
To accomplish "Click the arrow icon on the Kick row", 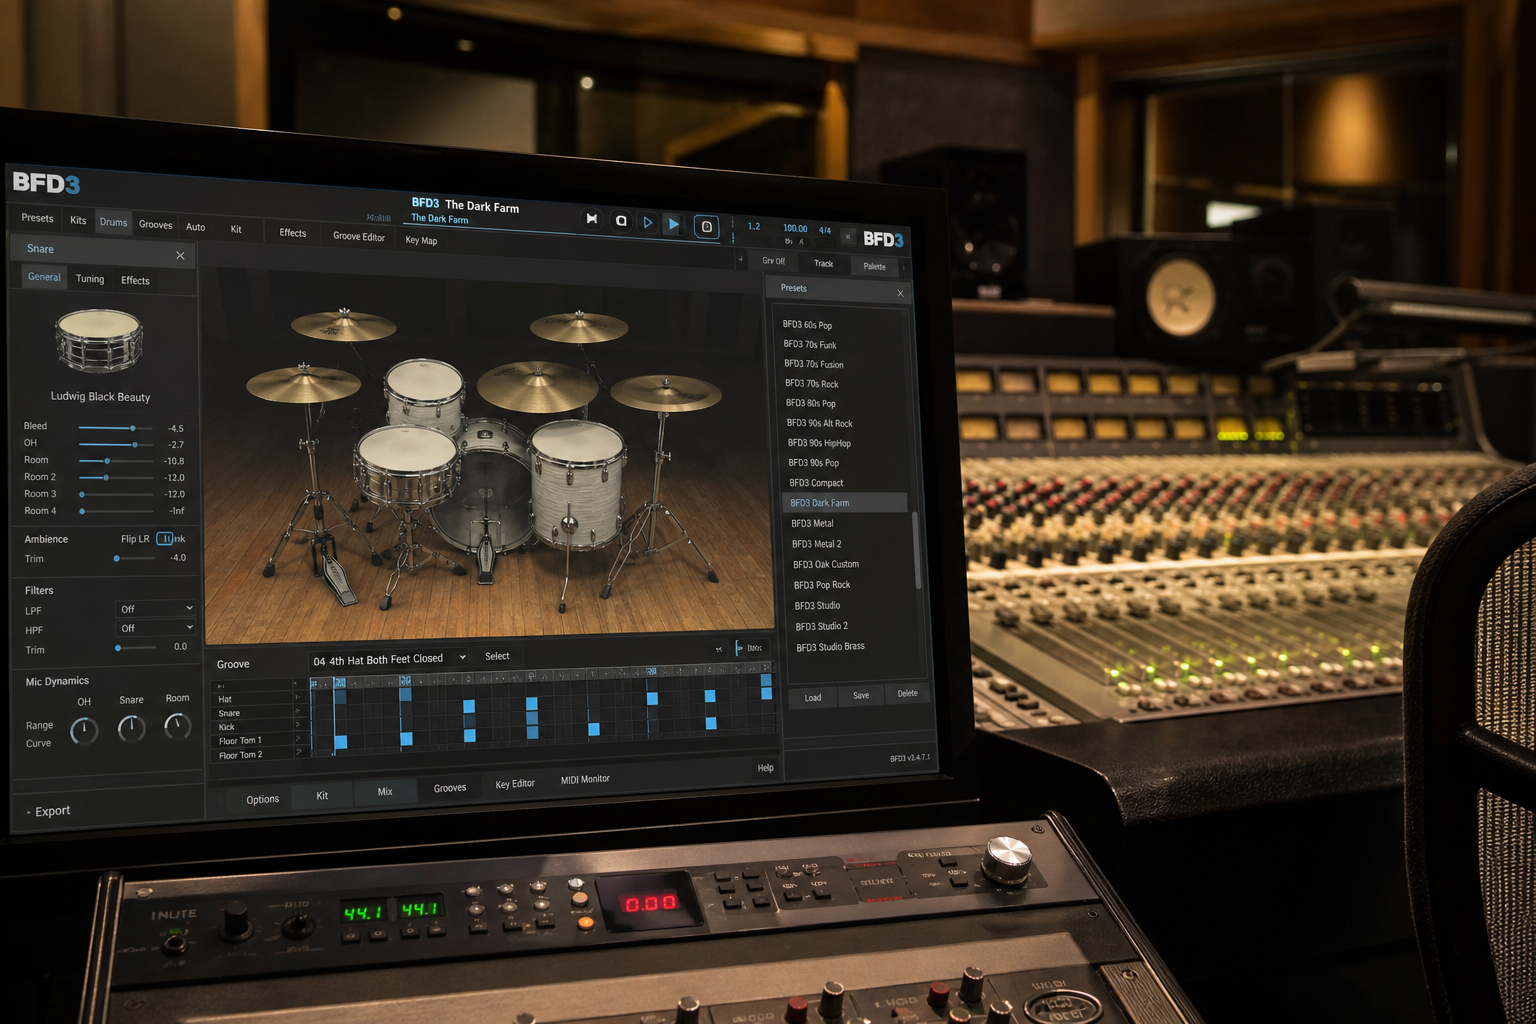I will pos(297,724).
